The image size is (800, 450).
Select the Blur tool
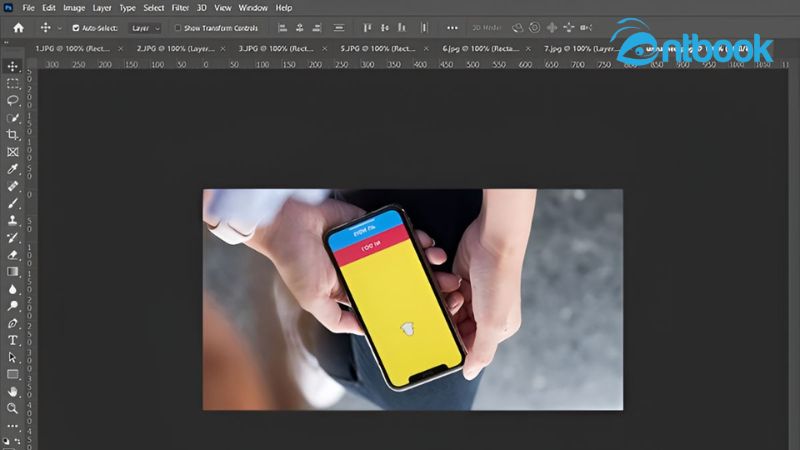click(x=13, y=289)
